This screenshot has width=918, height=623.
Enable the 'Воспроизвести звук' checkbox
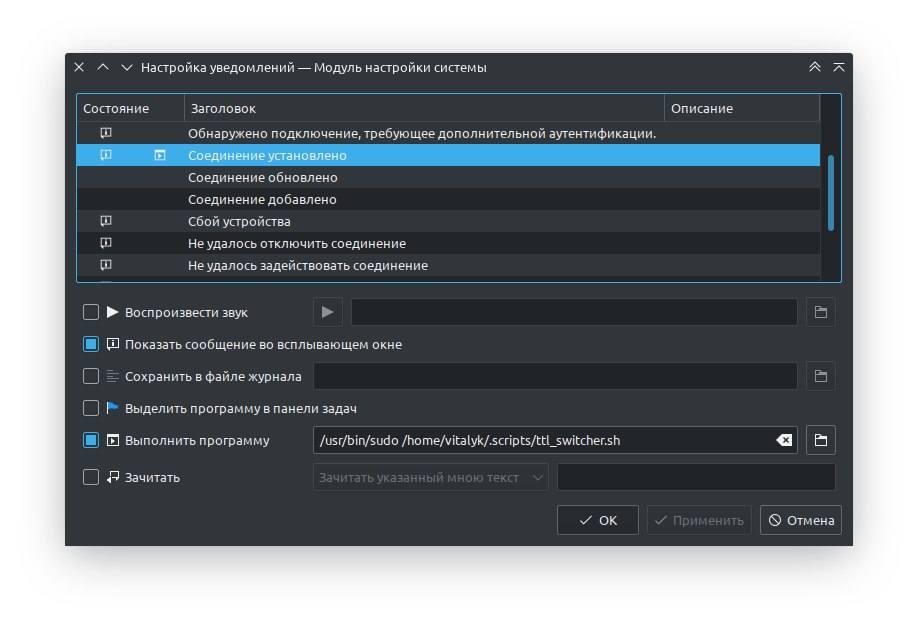pos(91,312)
